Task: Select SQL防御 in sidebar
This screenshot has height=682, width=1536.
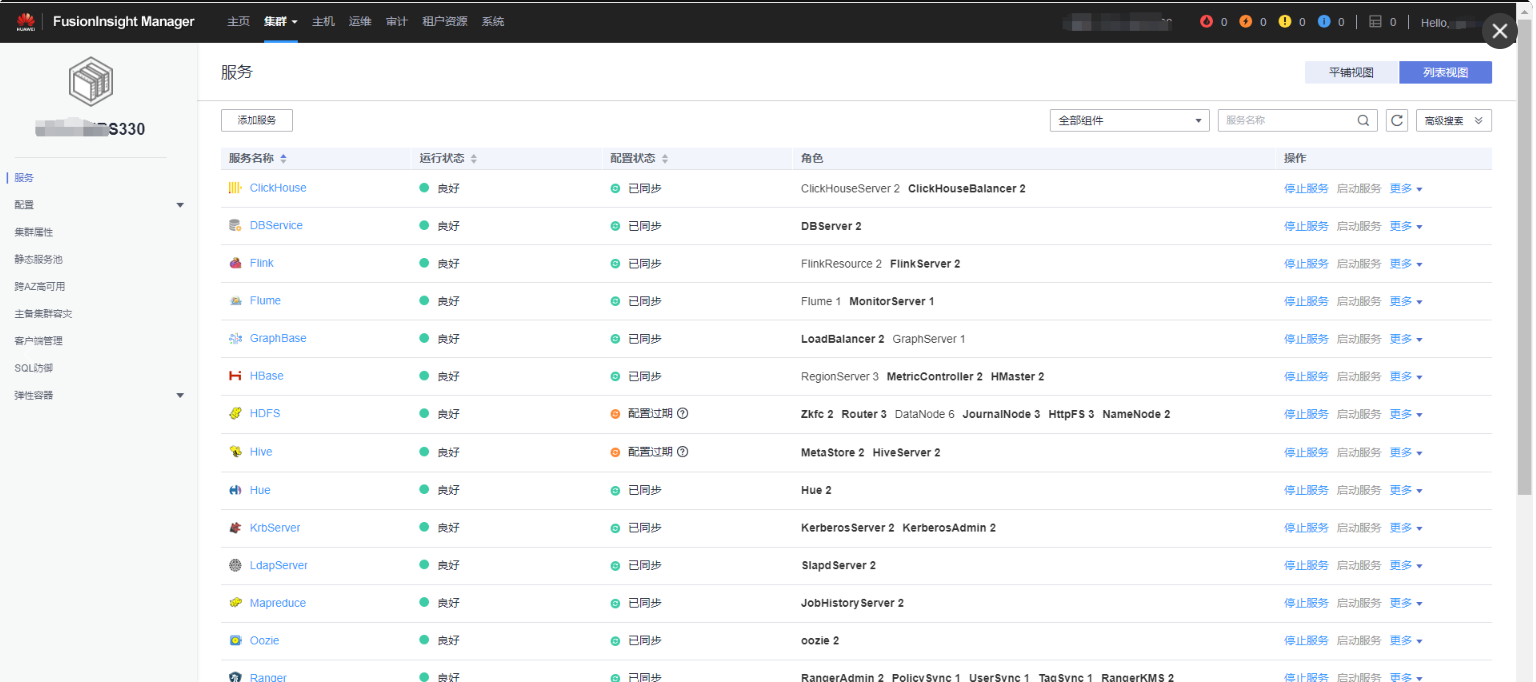Action: coord(33,368)
